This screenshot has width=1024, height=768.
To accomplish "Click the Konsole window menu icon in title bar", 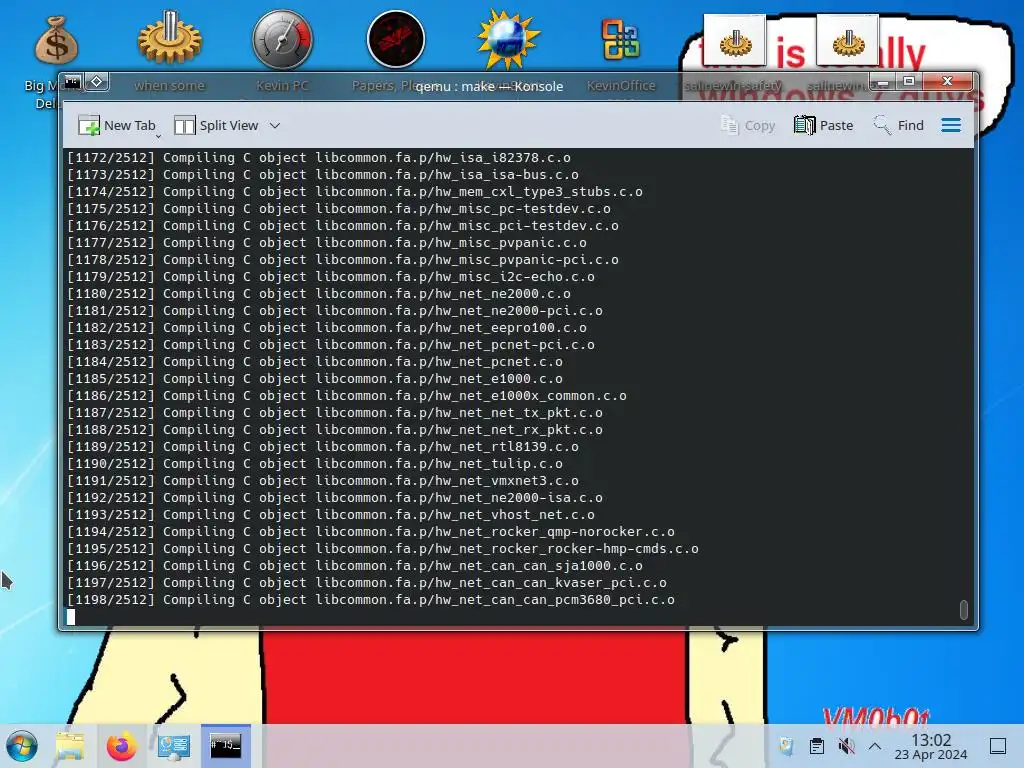I will [72, 82].
